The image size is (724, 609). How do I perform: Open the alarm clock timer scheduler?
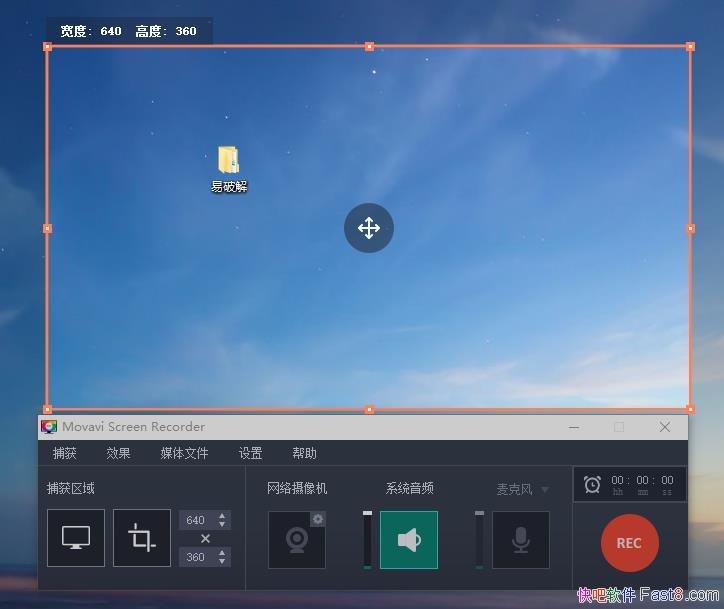point(592,485)
